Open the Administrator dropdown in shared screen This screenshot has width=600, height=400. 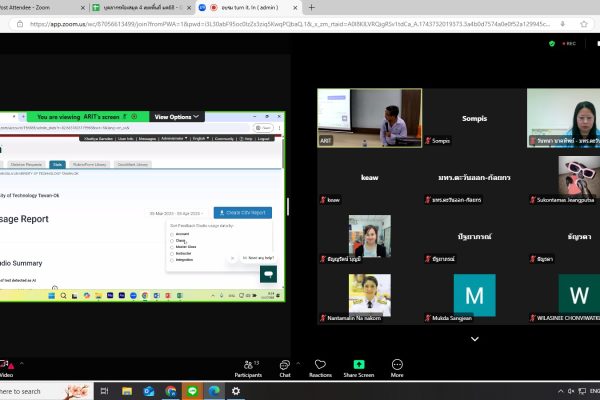click(174, 139)
